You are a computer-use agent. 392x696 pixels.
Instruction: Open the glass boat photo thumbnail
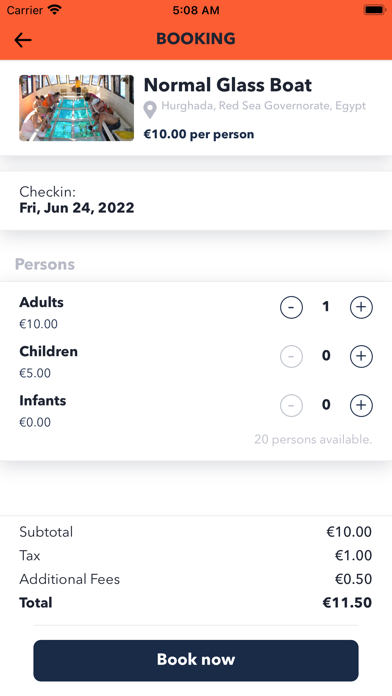click(x=76, y=108)
